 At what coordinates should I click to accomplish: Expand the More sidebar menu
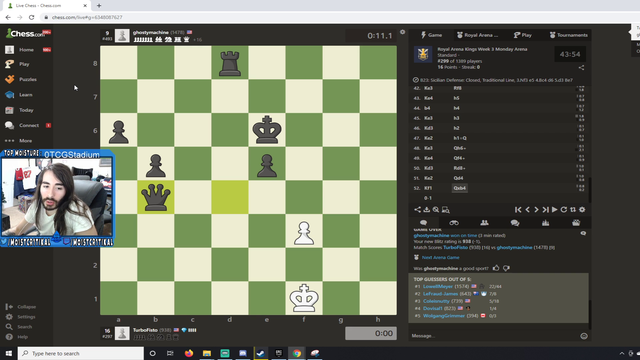tap(25, 140)
